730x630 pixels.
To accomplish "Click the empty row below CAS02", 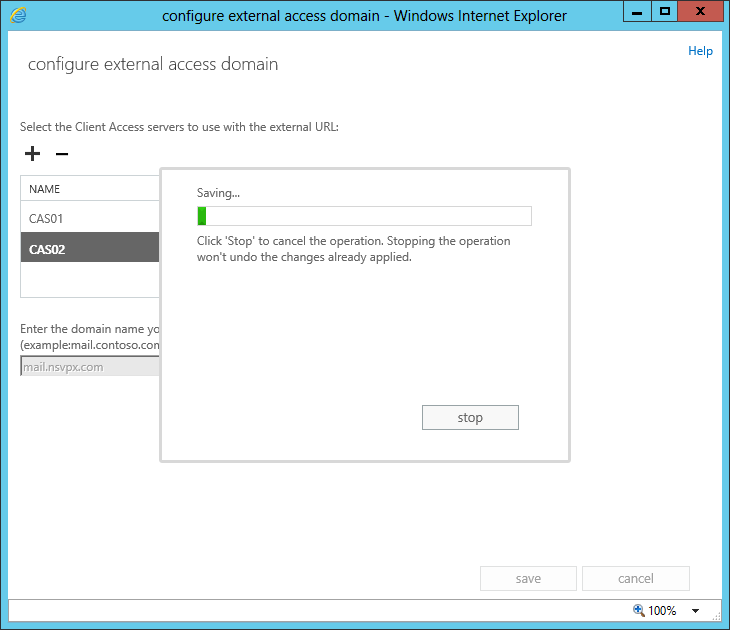I will [90, 280].
